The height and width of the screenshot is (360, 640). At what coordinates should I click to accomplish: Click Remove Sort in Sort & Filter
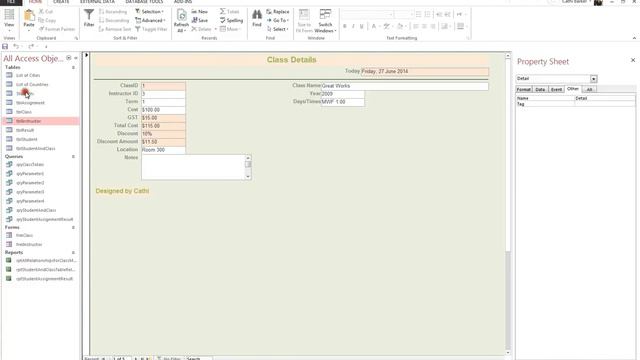coord(115,29)
